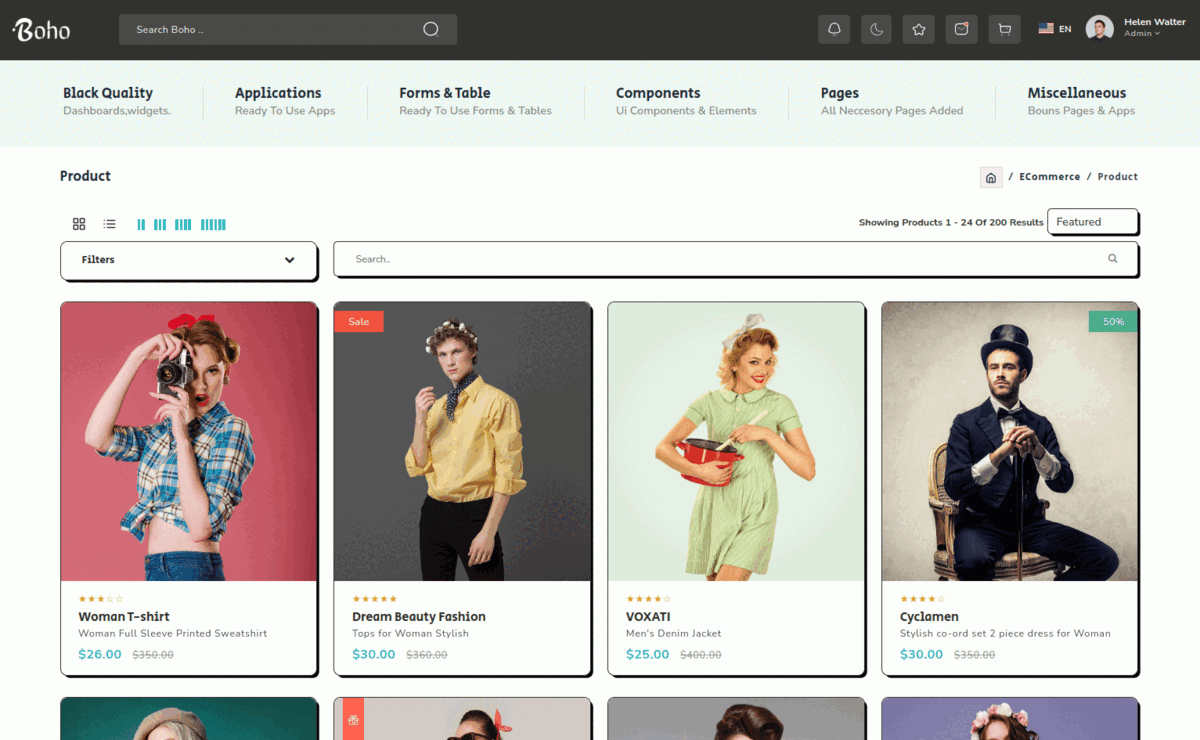Open the Applications menu
The image size is (1200, 740).
(x=278, y=93)
